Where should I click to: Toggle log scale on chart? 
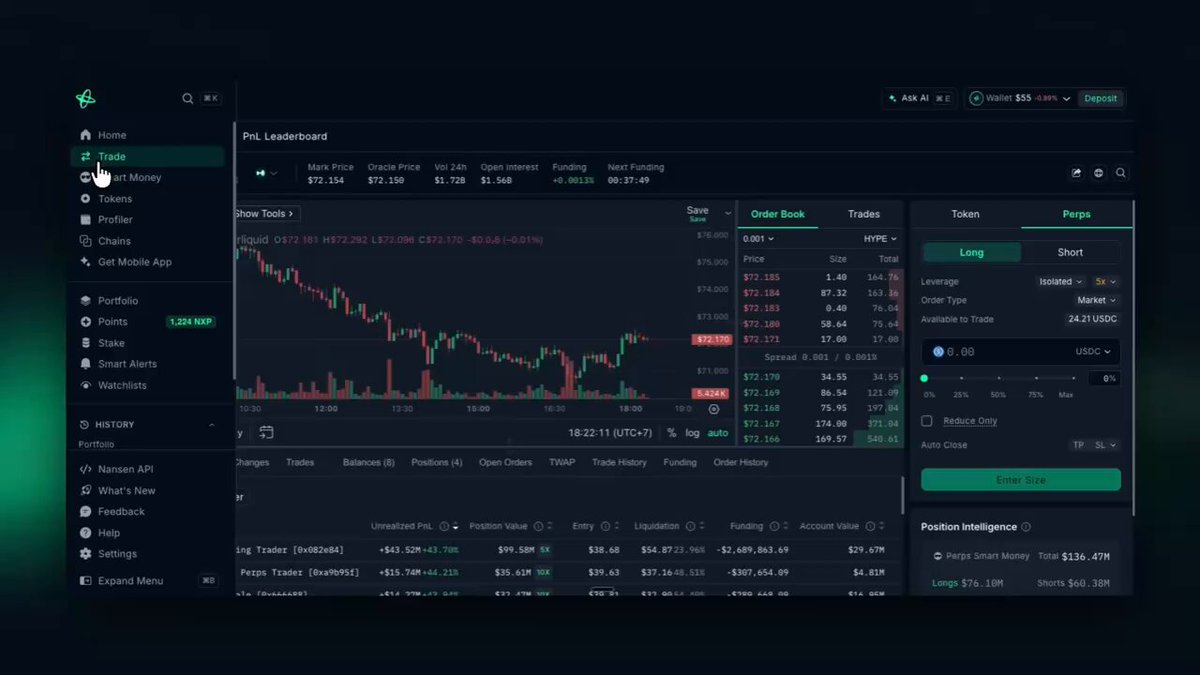pos(693,433)
